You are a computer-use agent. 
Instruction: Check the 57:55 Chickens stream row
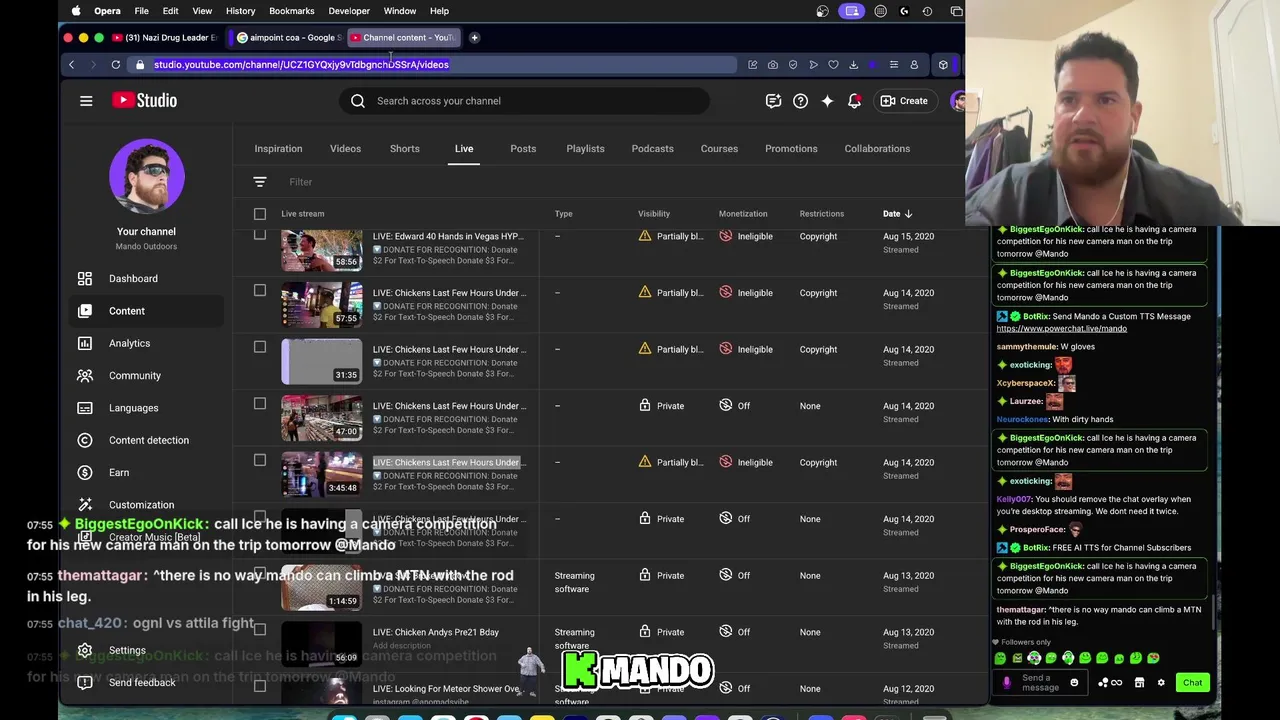pyautogui.click(x=260, y=291)
